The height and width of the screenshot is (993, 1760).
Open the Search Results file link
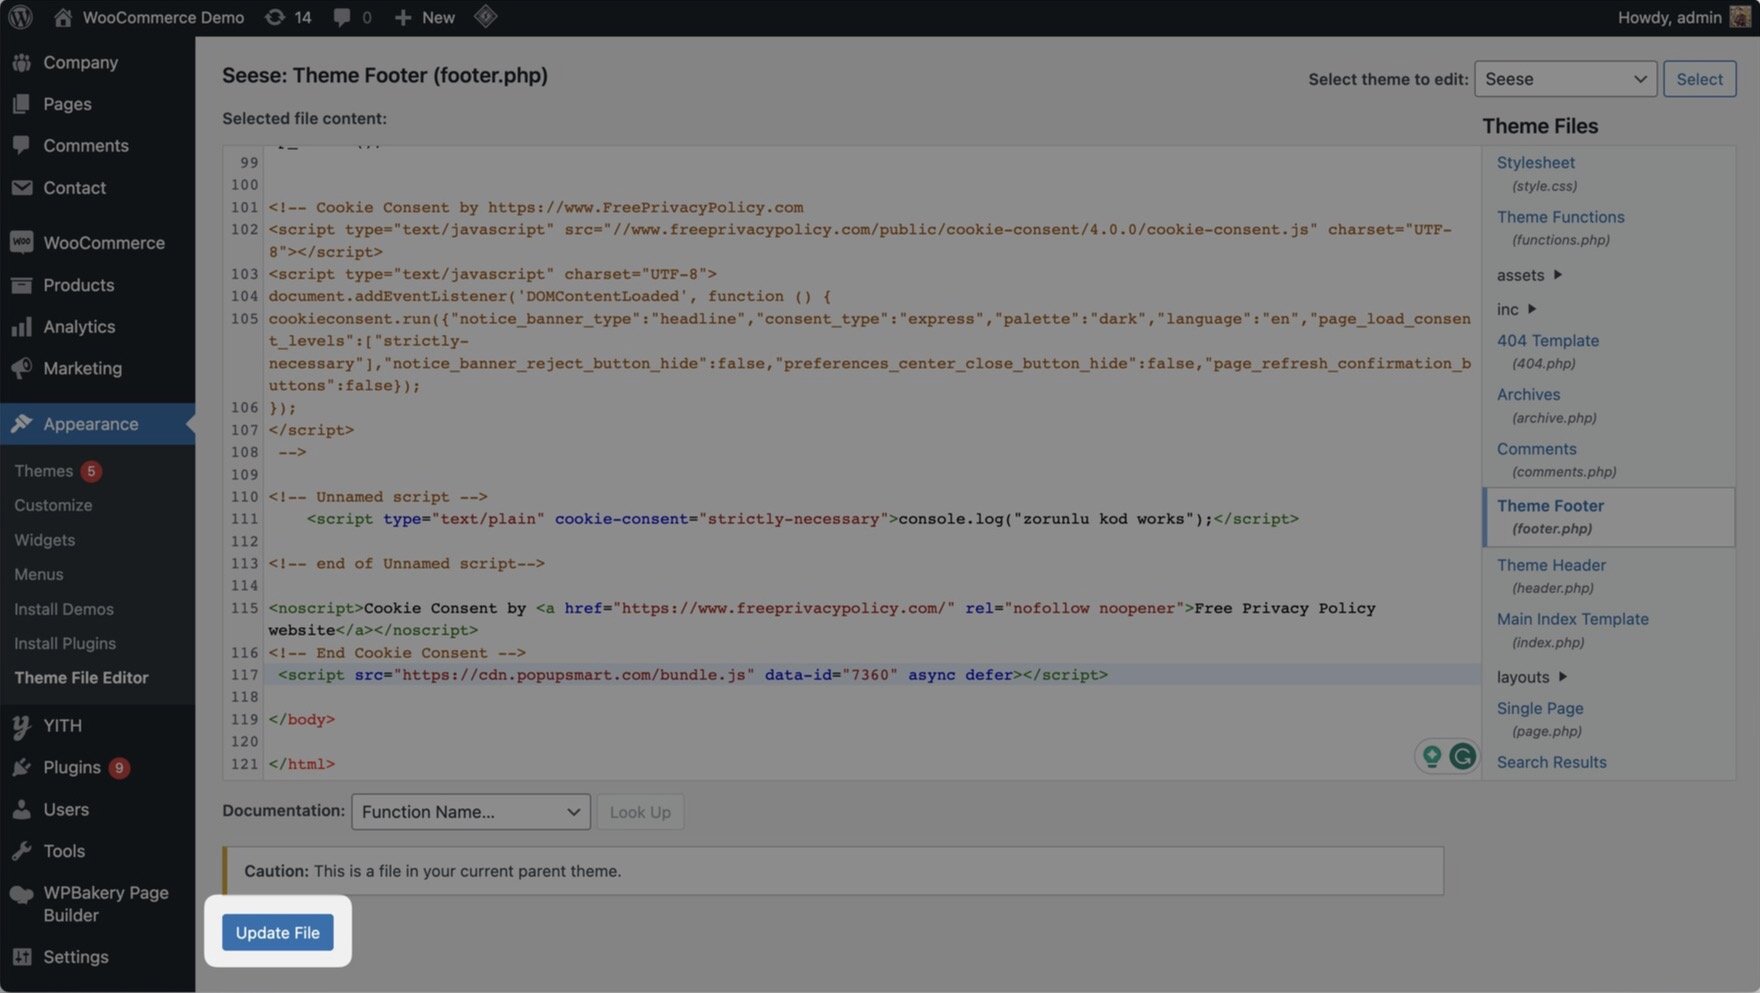1551,762
